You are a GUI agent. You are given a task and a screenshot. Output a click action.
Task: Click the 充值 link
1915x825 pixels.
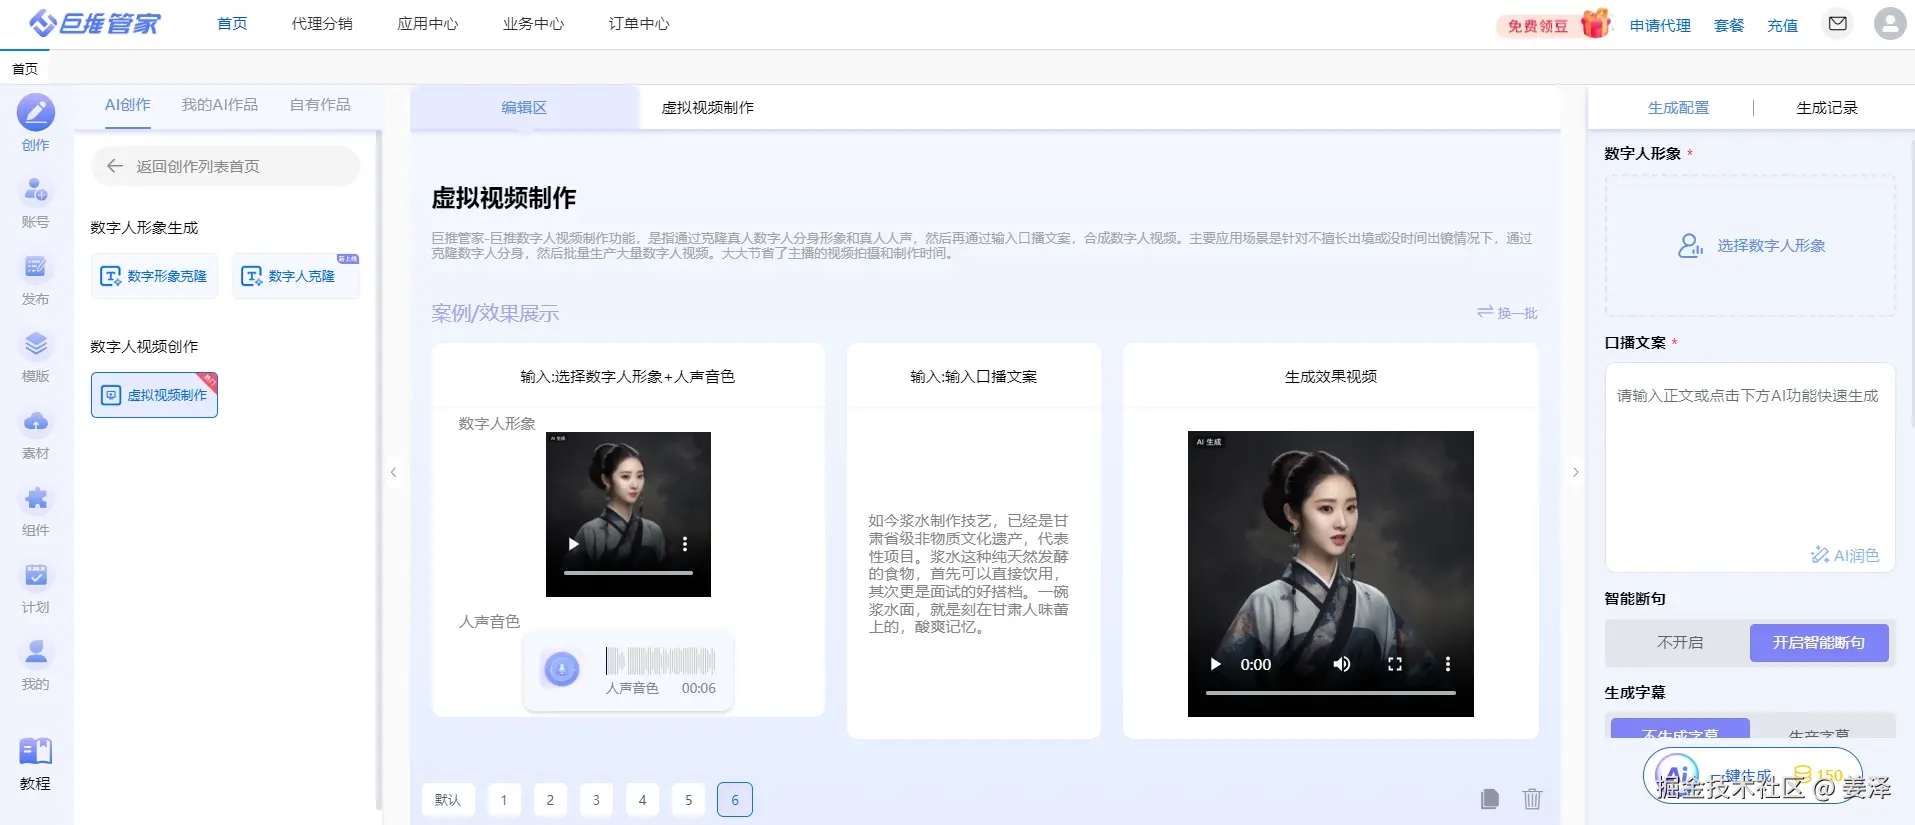1782,25
